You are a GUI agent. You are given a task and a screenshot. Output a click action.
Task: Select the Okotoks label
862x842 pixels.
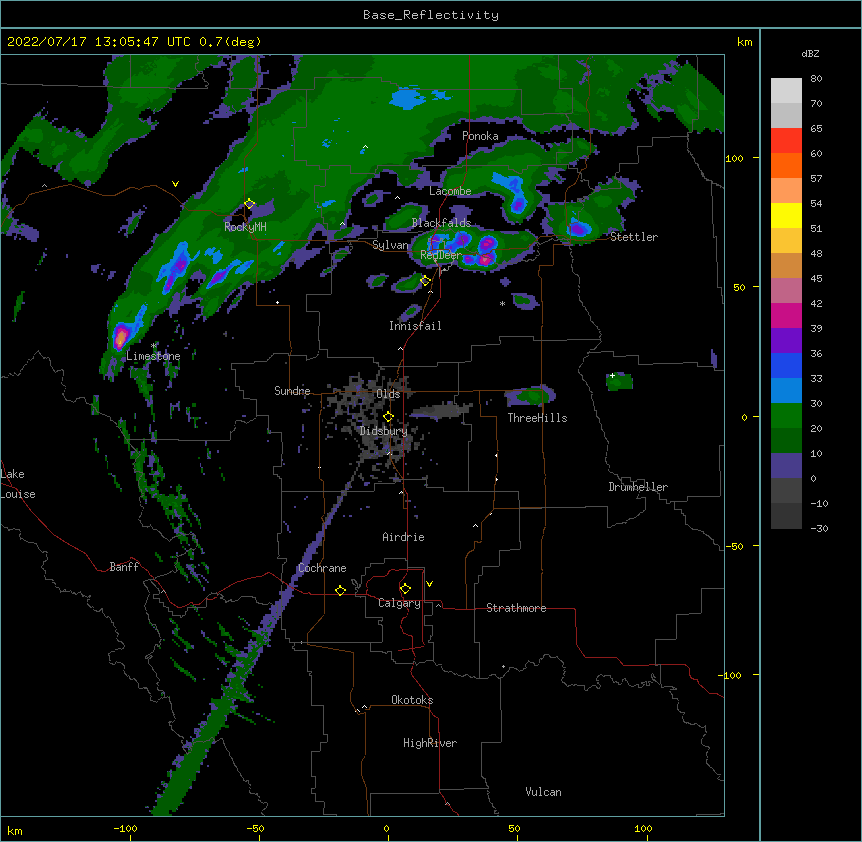[412, 700]
